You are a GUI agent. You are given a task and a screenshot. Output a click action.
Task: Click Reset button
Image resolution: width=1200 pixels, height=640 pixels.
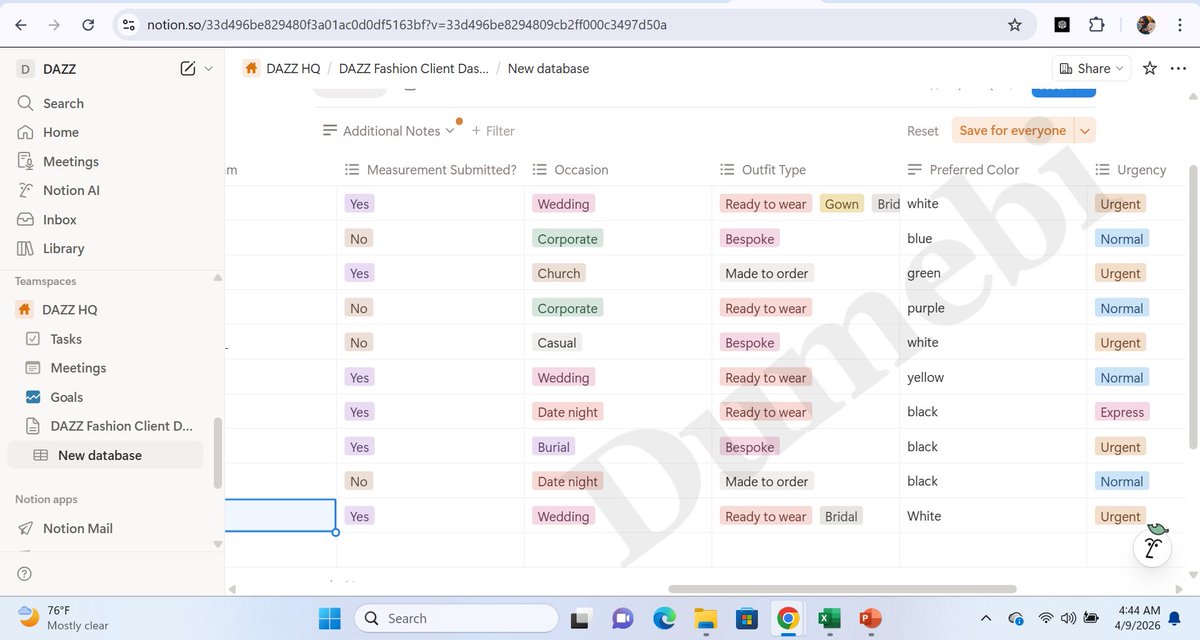pos(923,131)
